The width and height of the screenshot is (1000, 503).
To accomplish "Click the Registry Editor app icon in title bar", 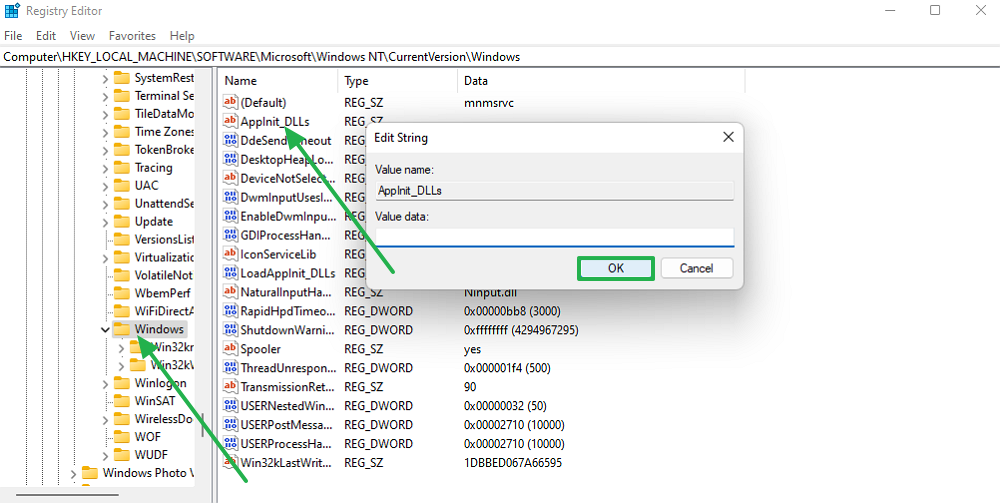I will [12, 11].
